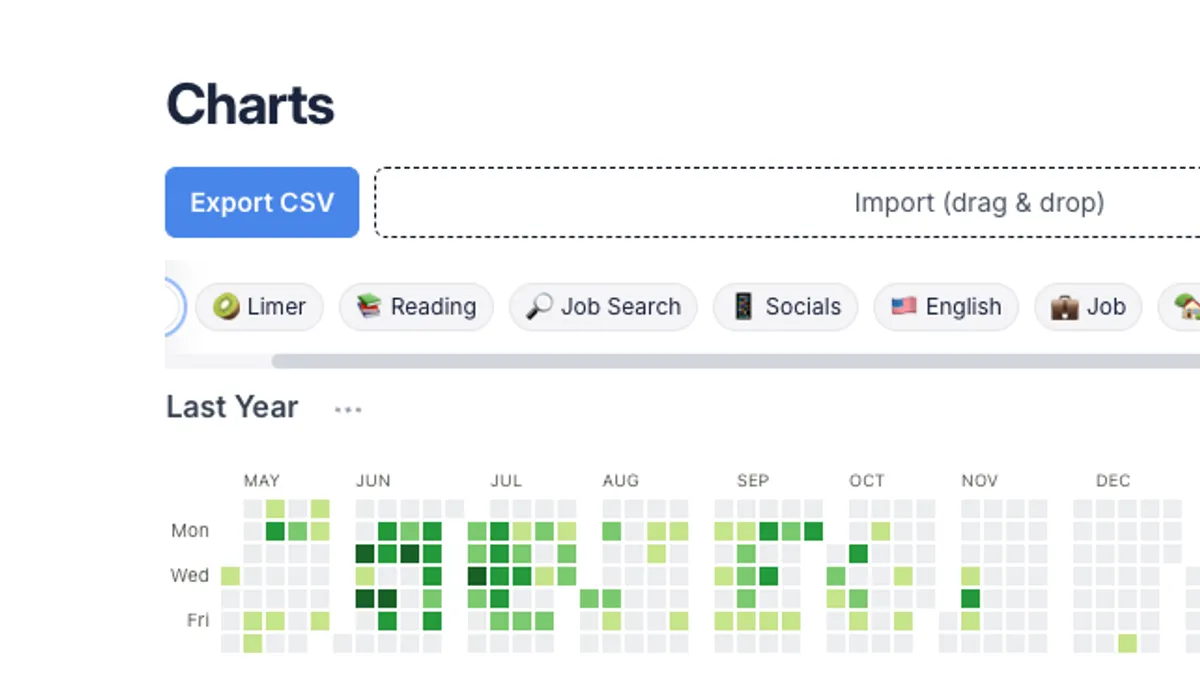The width and height of the screenshot is (1200, 692).
Task: Choose the Socials filter chip
Action: point(786,307)
